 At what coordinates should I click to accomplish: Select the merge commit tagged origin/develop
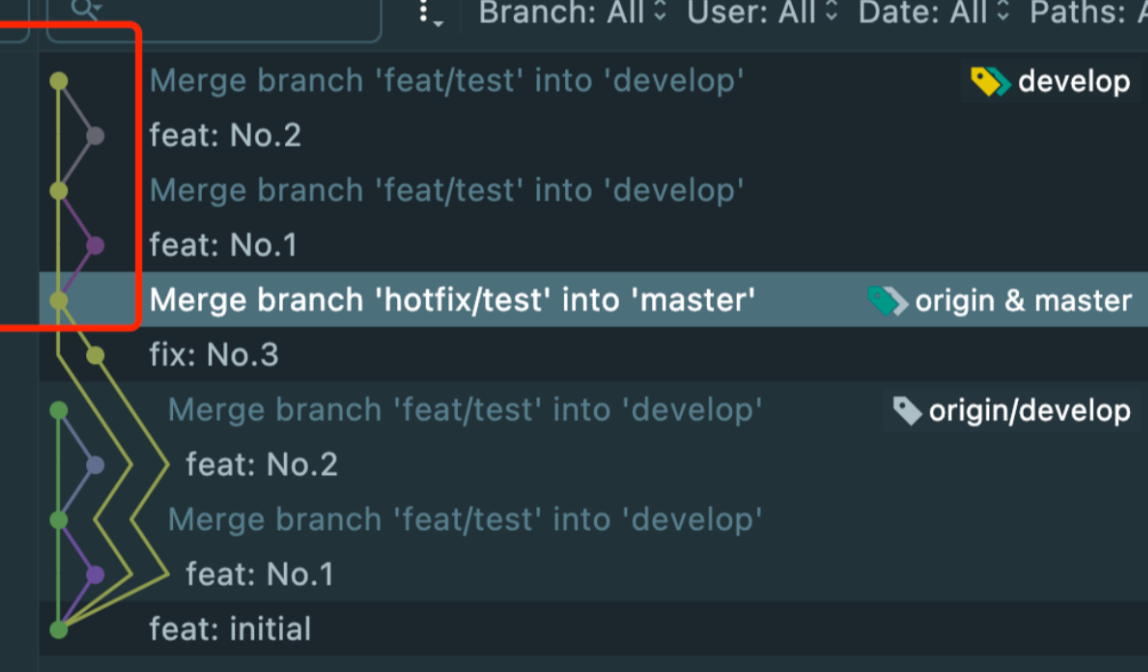point(593,410)
